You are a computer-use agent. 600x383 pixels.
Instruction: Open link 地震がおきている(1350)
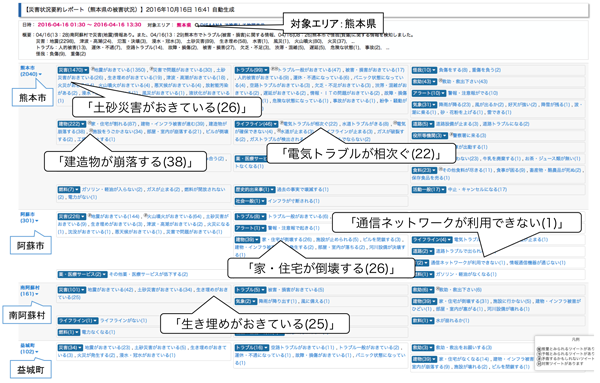tap(119, 70)
